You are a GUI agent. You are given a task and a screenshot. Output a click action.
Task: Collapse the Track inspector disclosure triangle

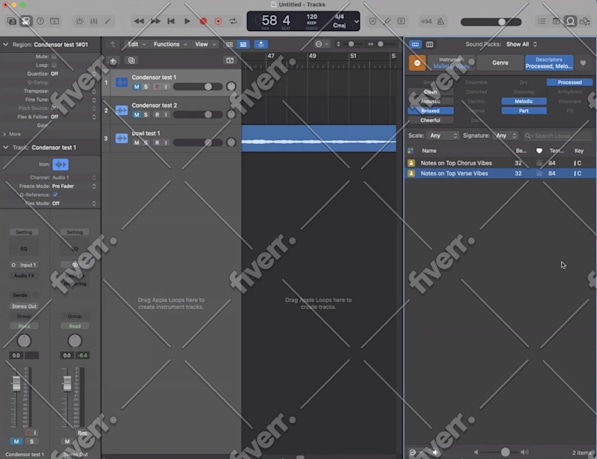point(6,147)
